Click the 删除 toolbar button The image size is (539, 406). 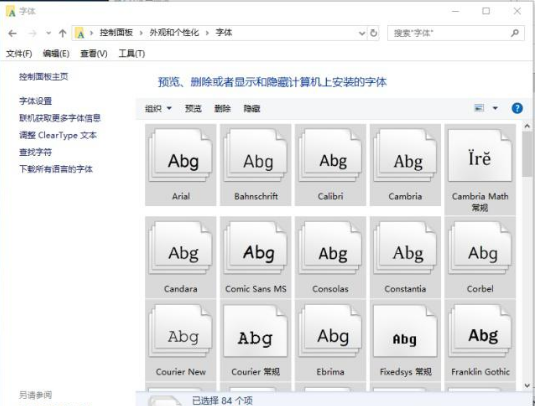pos(222,109)
